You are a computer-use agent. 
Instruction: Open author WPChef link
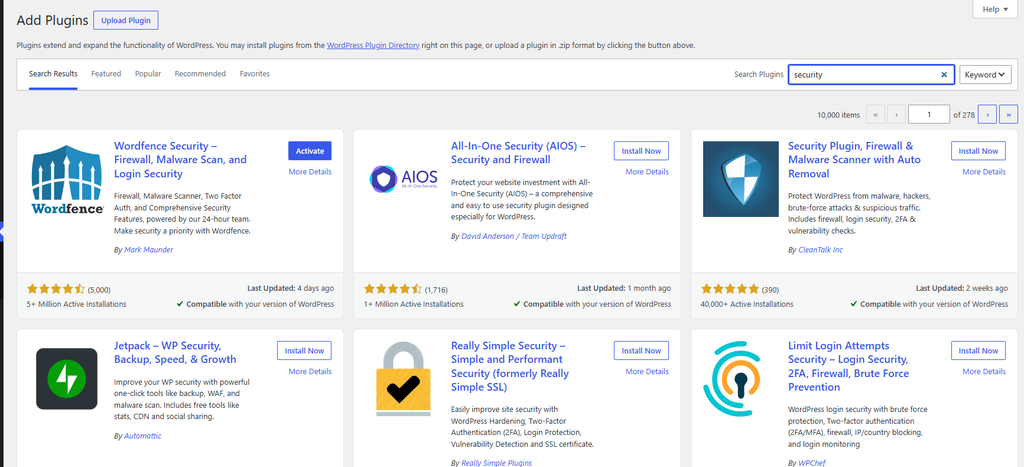click(x=814, y=463)
